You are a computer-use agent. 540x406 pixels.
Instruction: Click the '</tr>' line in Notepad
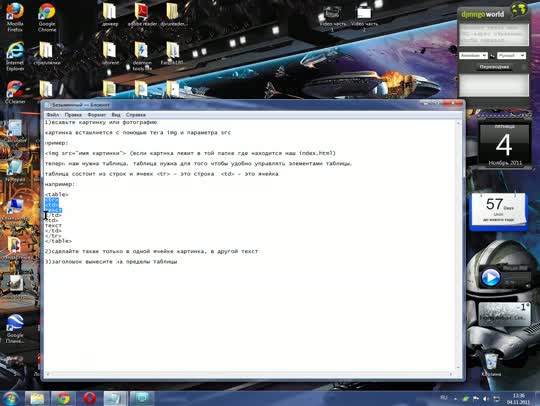(53, 236)
